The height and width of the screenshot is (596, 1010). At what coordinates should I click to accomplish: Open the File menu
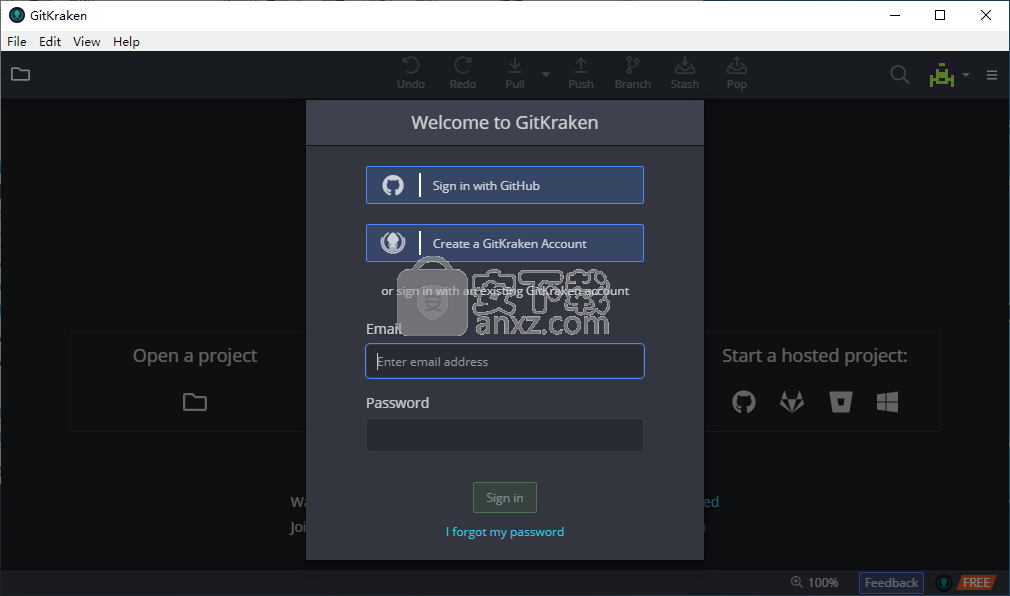click(17, 41)
